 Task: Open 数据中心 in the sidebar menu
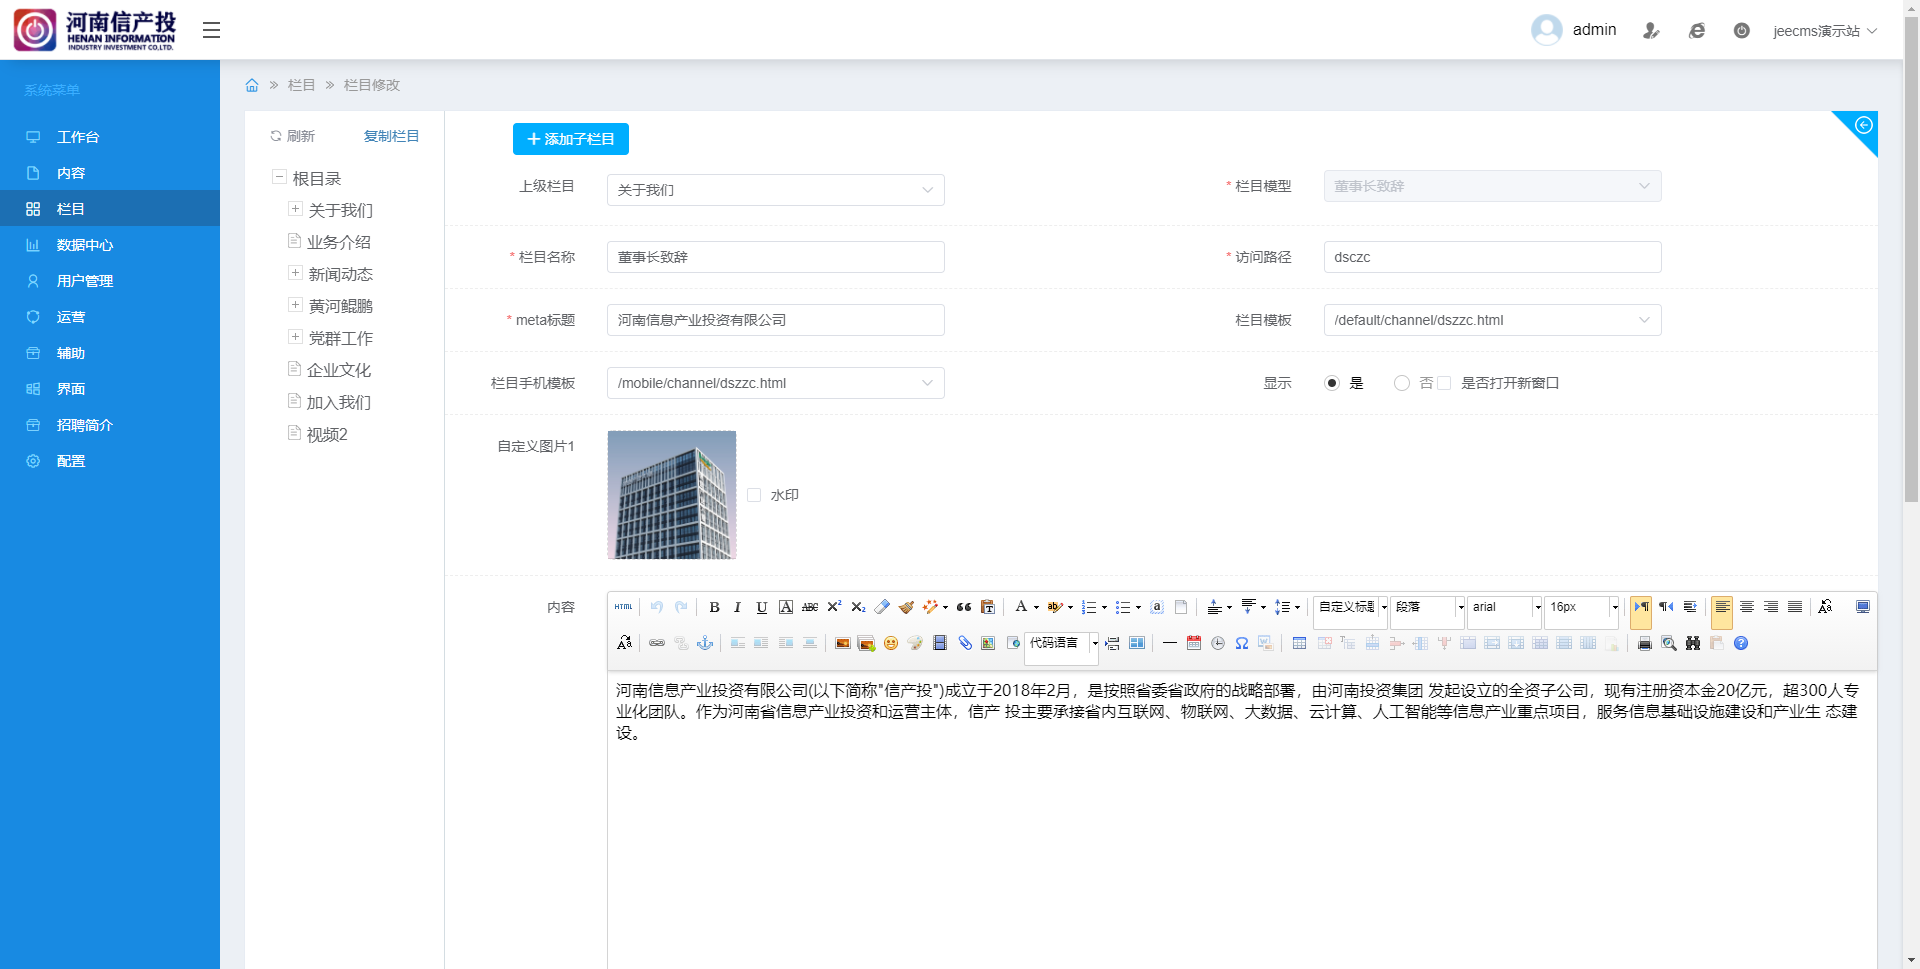pyautogui.click(x=85, y=245)
